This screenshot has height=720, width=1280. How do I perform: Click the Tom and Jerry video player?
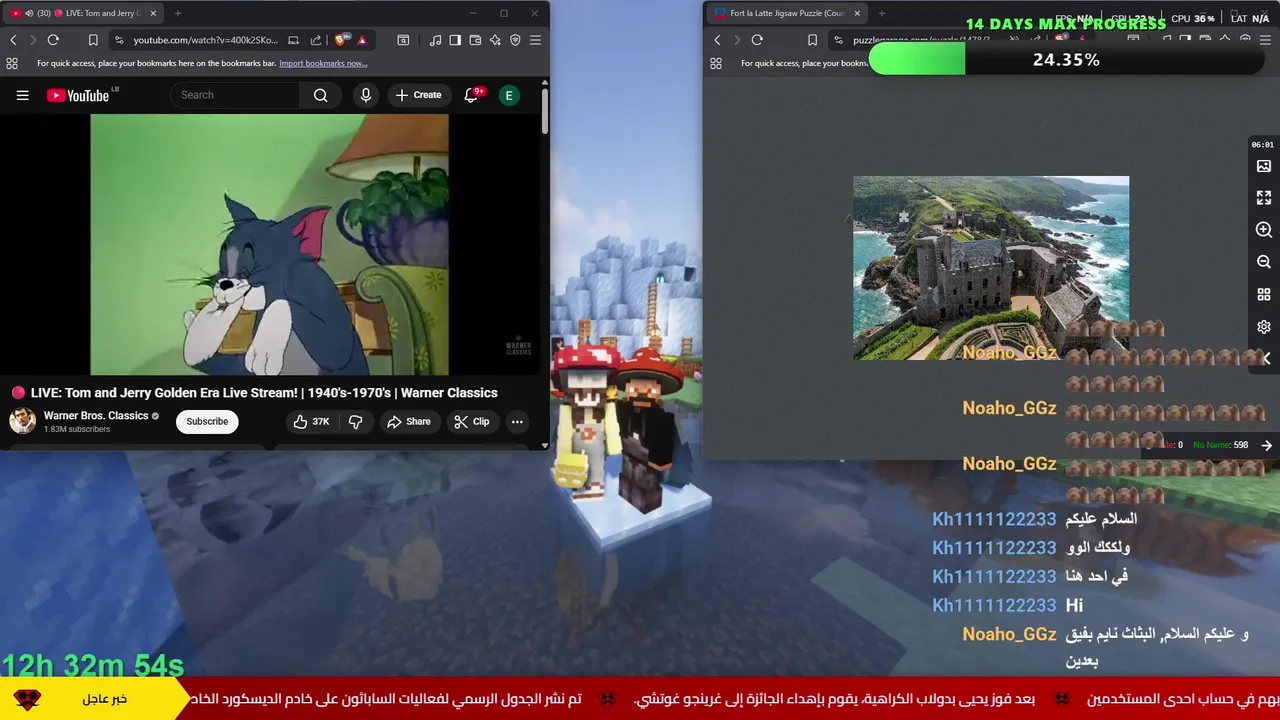(x=270, y=244)
